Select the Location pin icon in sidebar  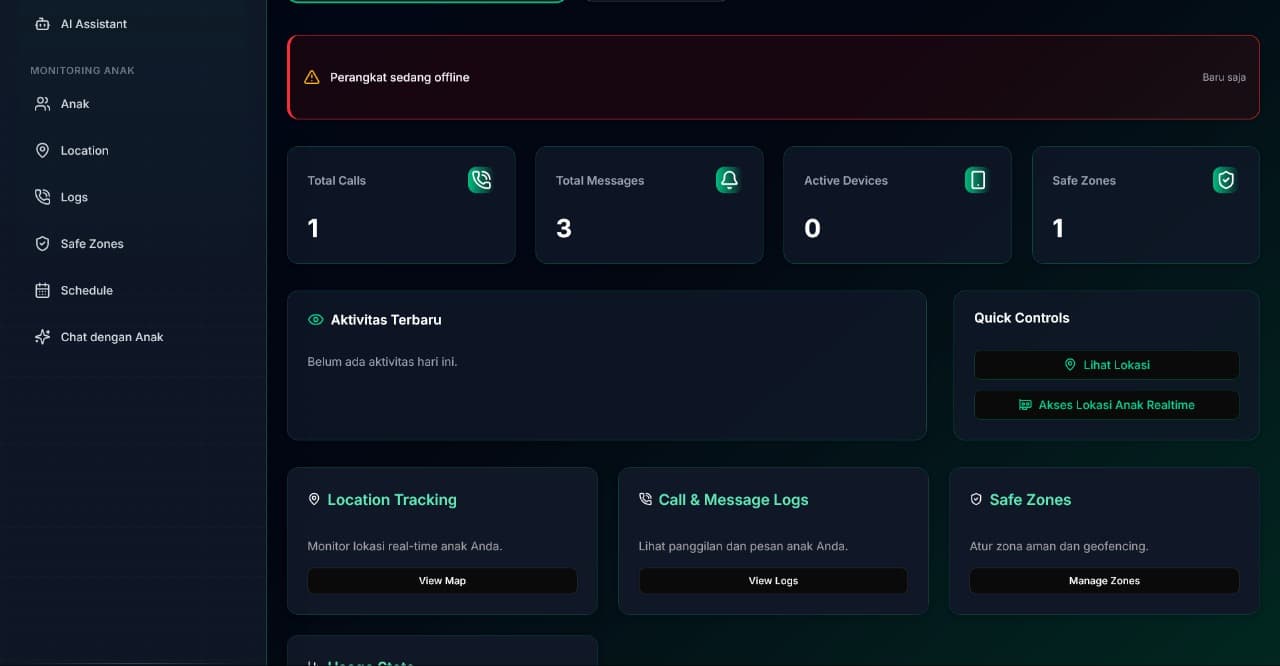point(41,150)
